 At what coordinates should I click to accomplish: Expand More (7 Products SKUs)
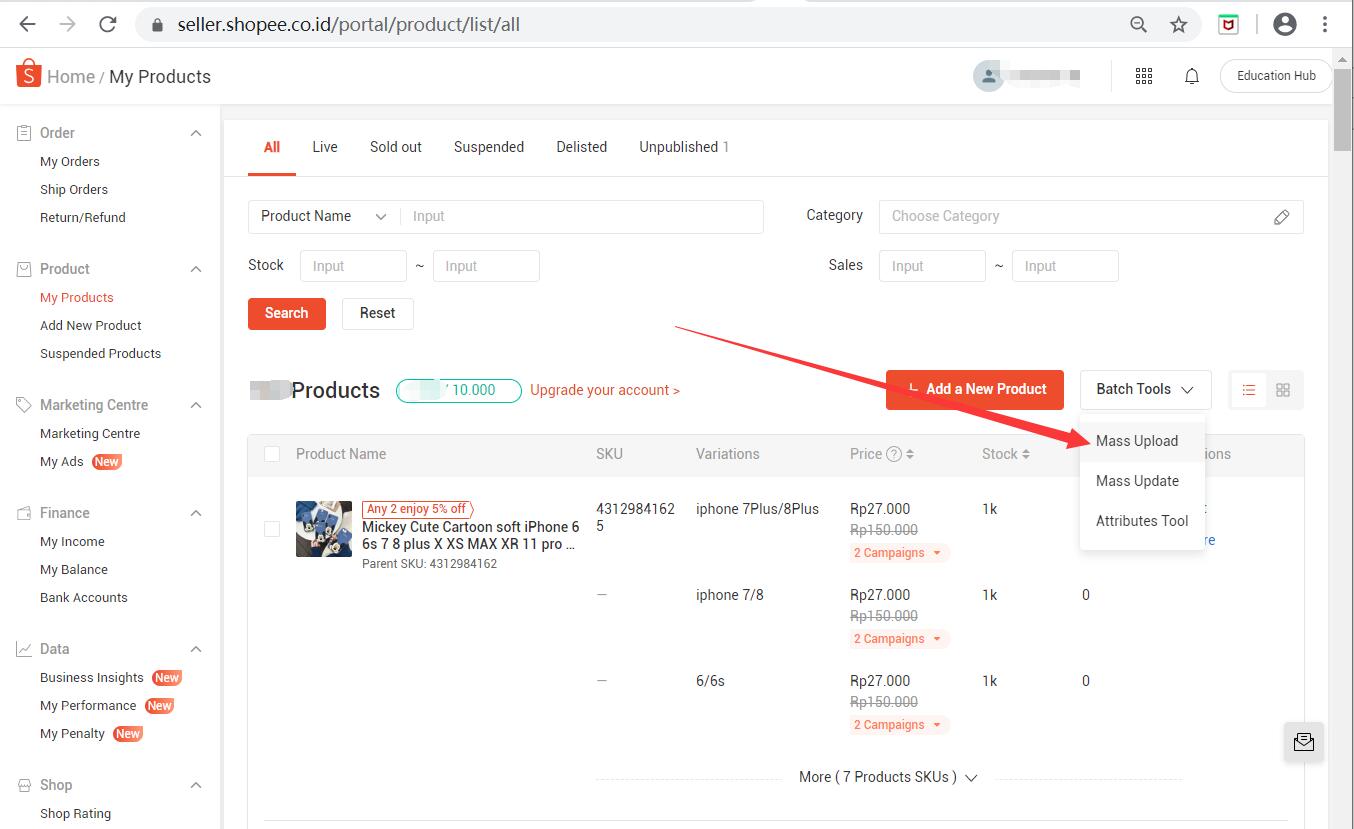tap(888, 777)
